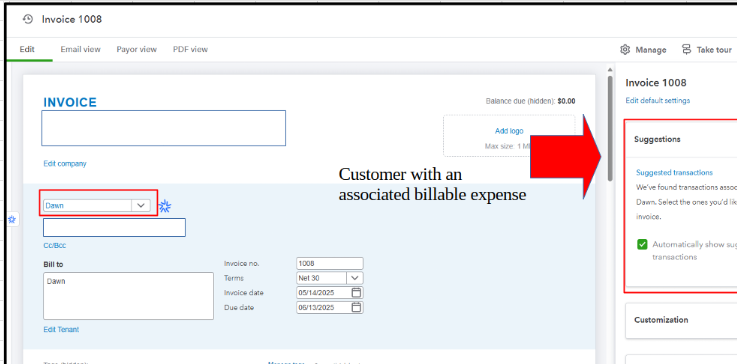Click the star icon on the left edge
Image resolution: width=737 pixels, height=364 pixels.
click(x=12, y=219)
